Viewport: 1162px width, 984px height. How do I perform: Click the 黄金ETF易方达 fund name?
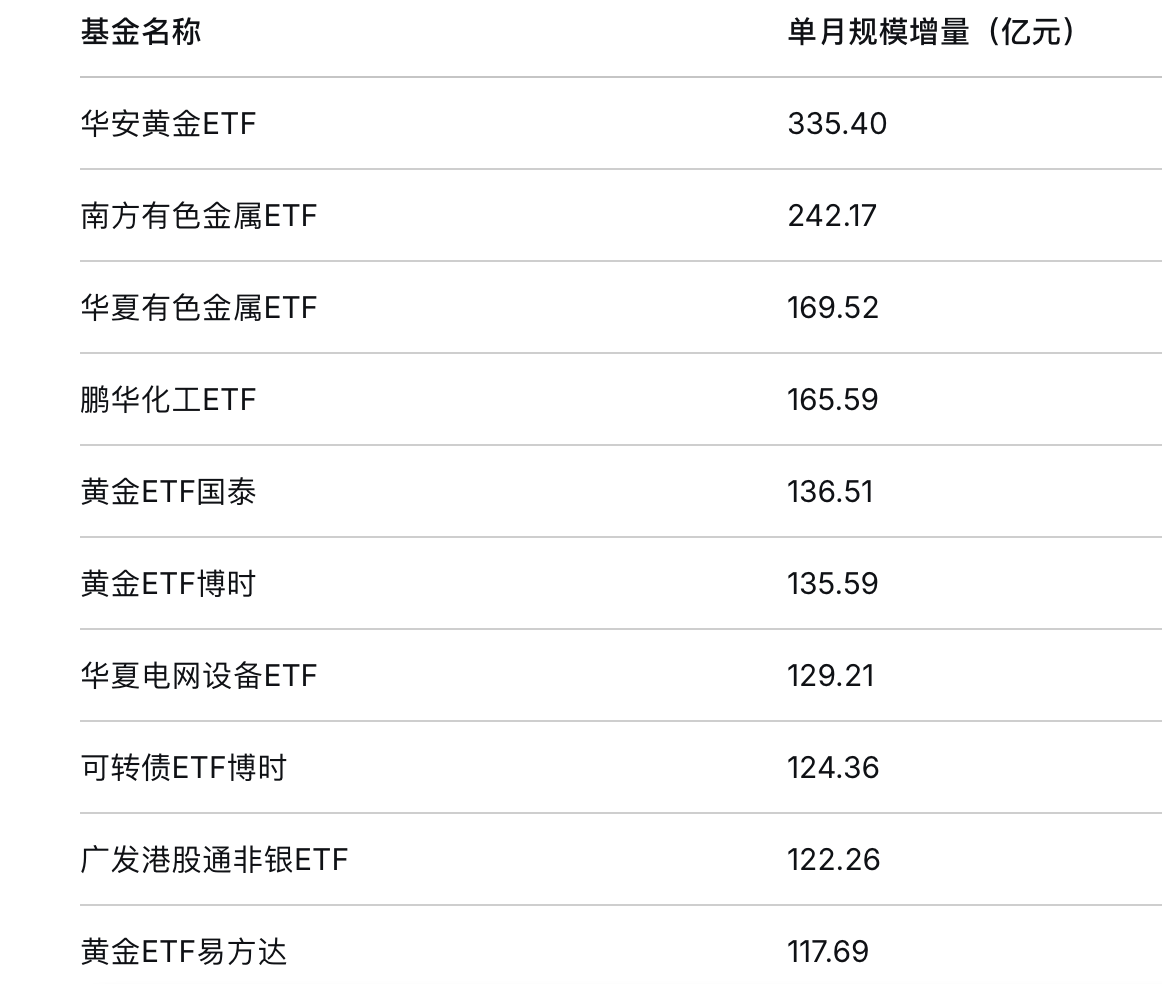tap(183, 952)
